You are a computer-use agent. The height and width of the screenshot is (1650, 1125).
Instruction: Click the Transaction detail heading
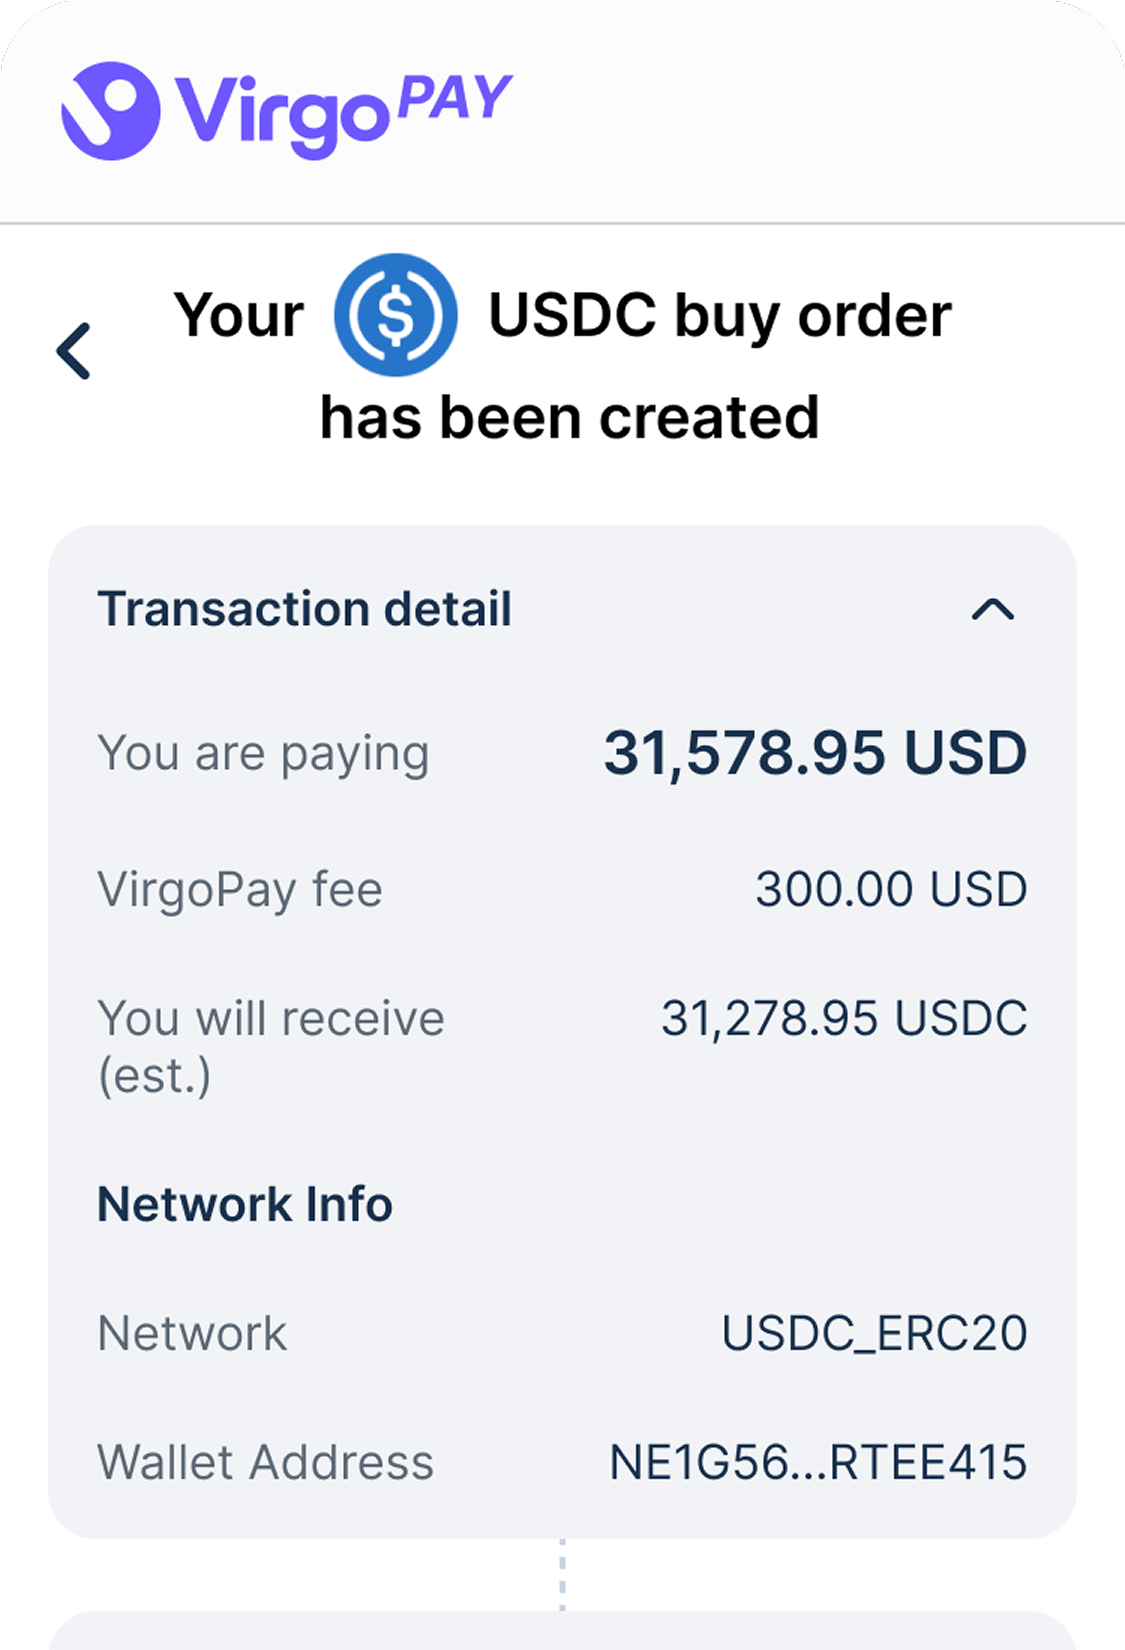click(304, 609)
